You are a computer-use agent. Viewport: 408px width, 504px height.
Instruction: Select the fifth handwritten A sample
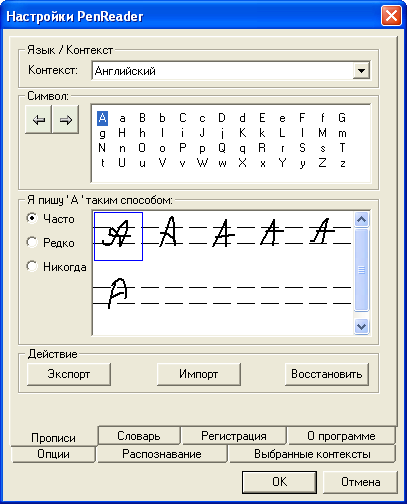tap(322, 231)
